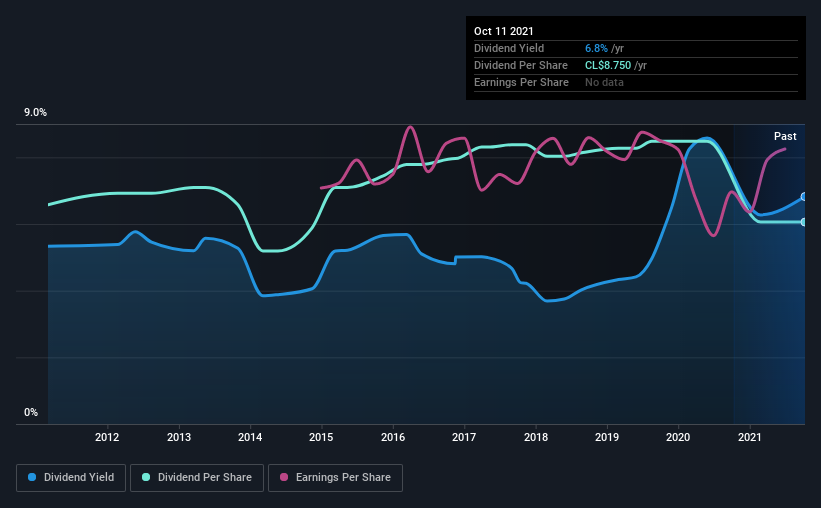Click the Earnings Per Share No data row
This screenshot has height=508, width=821.
pos(636,82)
